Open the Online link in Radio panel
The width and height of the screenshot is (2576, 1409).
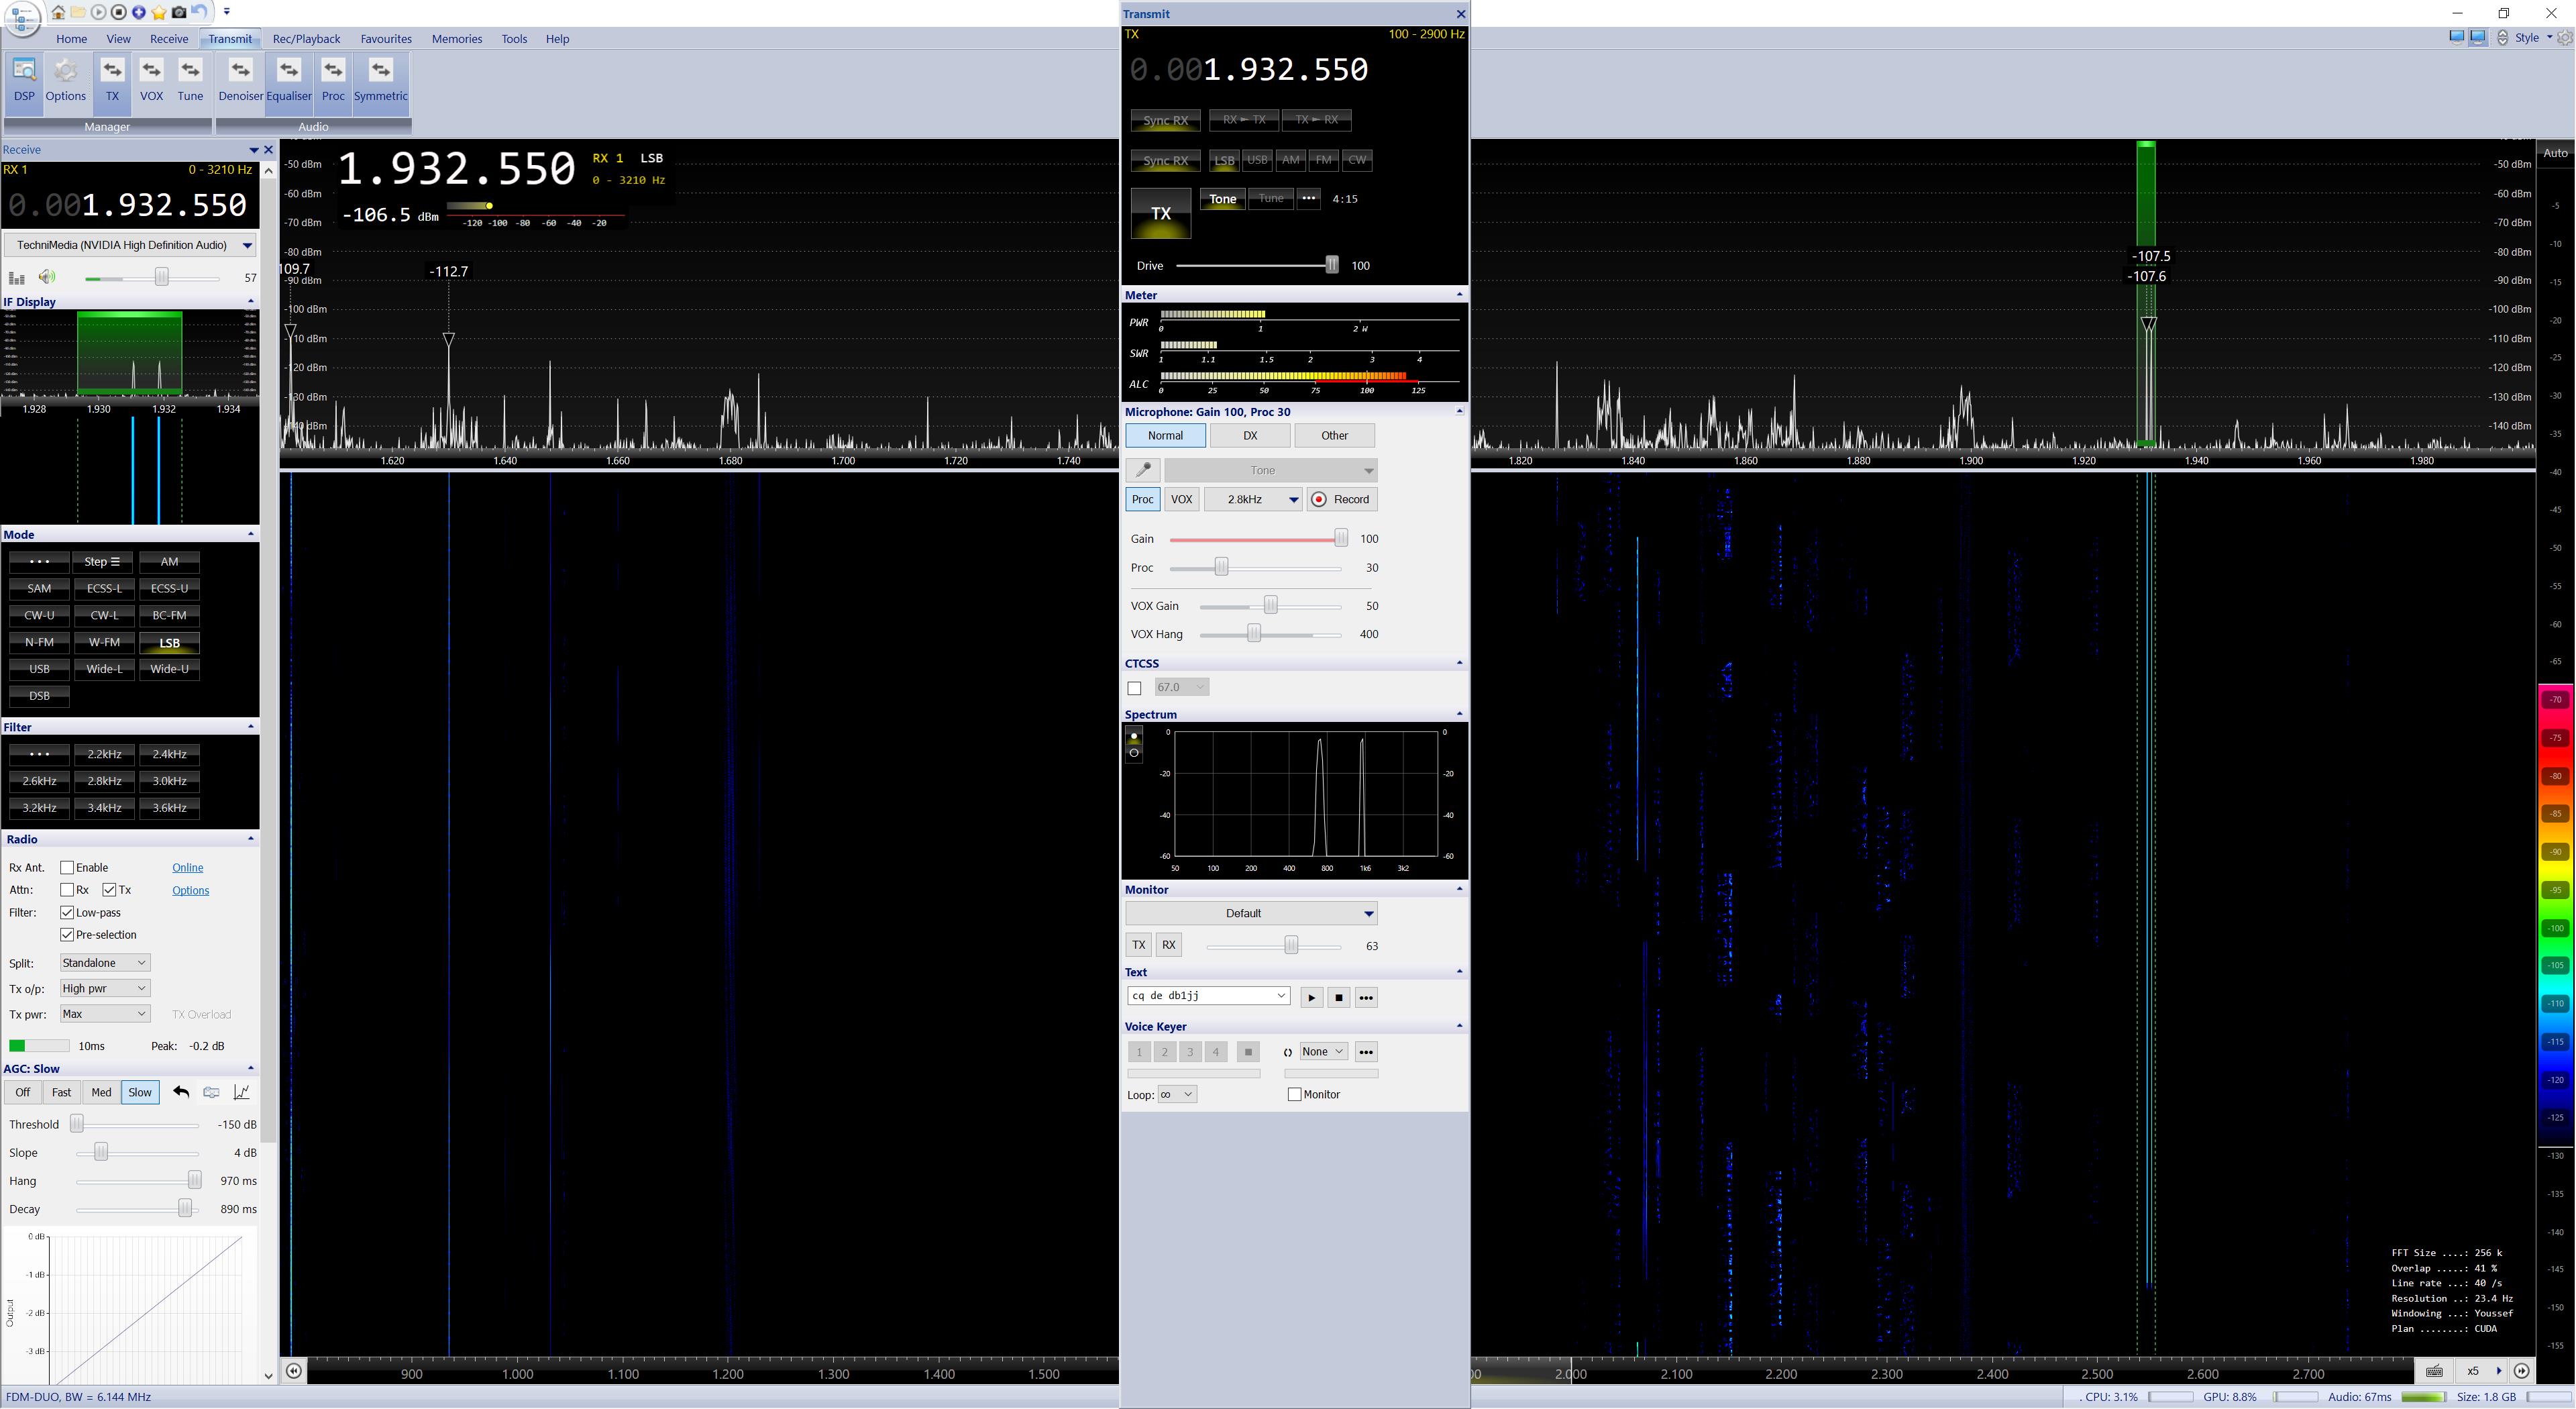coord(187,867)
